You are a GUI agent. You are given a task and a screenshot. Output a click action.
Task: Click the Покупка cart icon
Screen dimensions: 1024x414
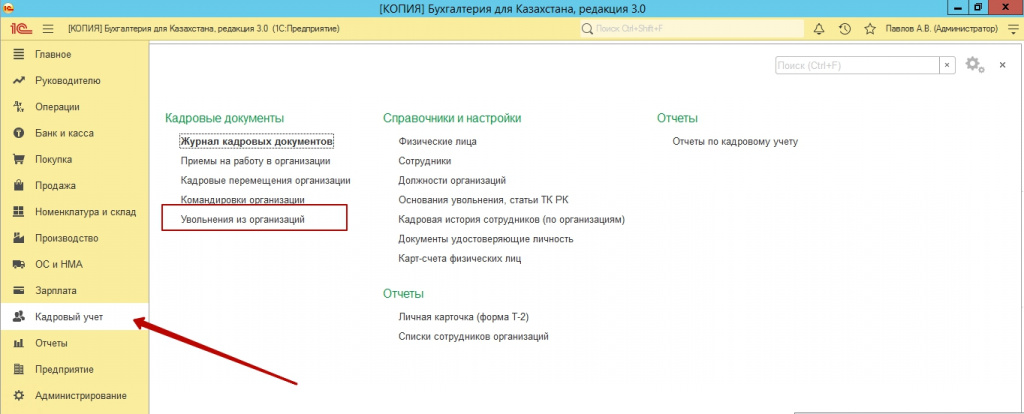(19, 159)
